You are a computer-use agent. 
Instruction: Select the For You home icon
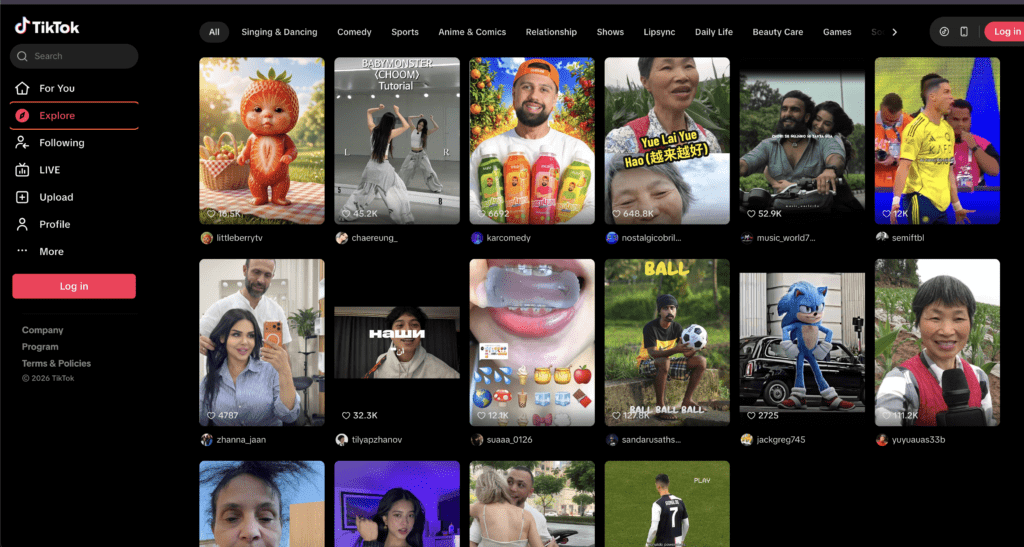coord(22,88)
